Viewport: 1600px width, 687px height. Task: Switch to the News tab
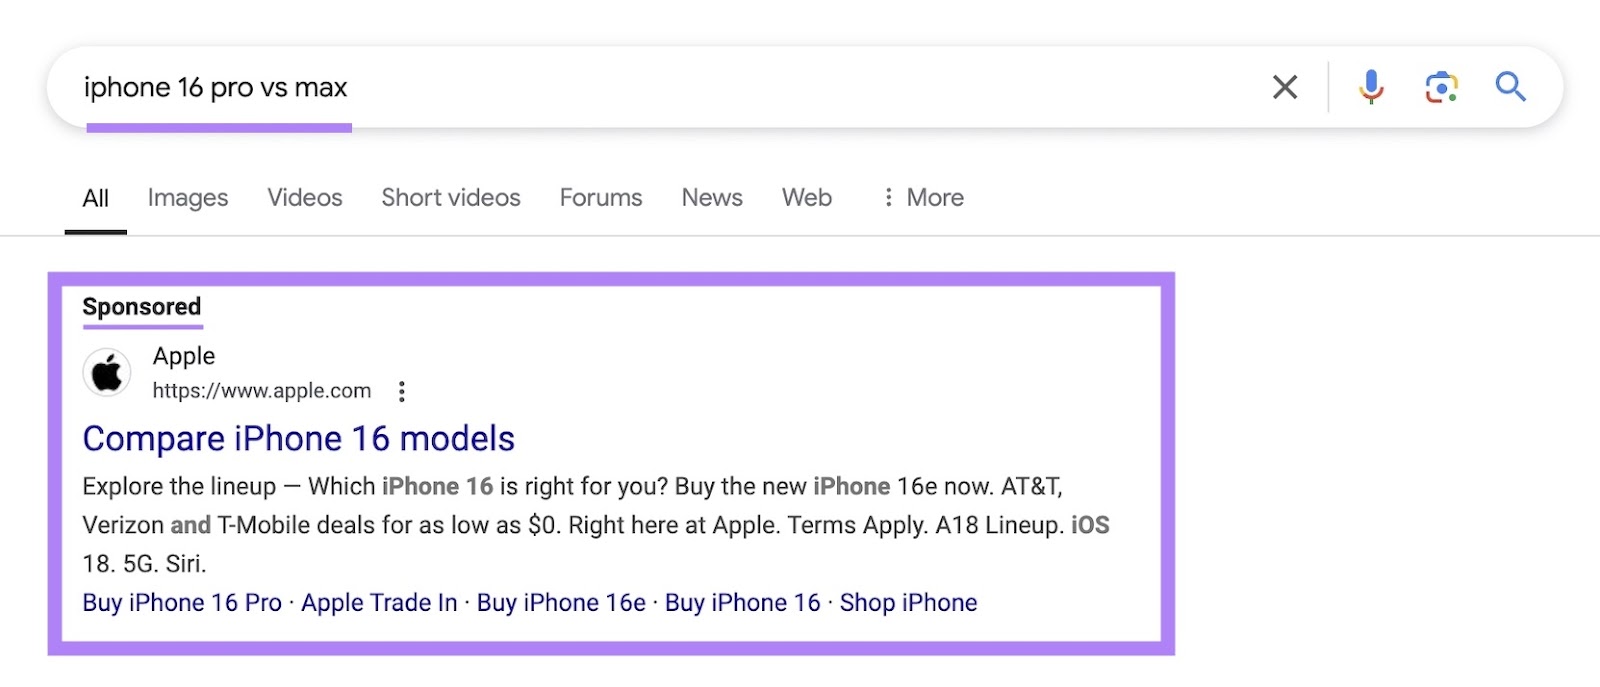click(711, 197)
